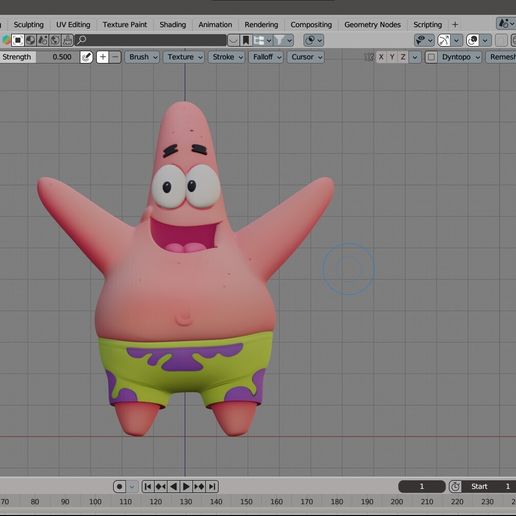Expand the Stroke settings dropdown

pyautogui.click(x=227, y=57)
